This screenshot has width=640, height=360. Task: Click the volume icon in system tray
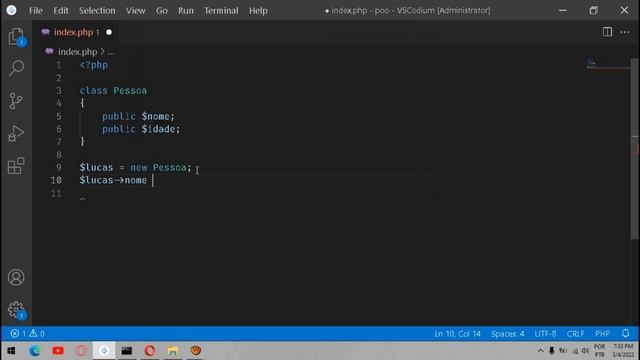(x=585, y=351)
